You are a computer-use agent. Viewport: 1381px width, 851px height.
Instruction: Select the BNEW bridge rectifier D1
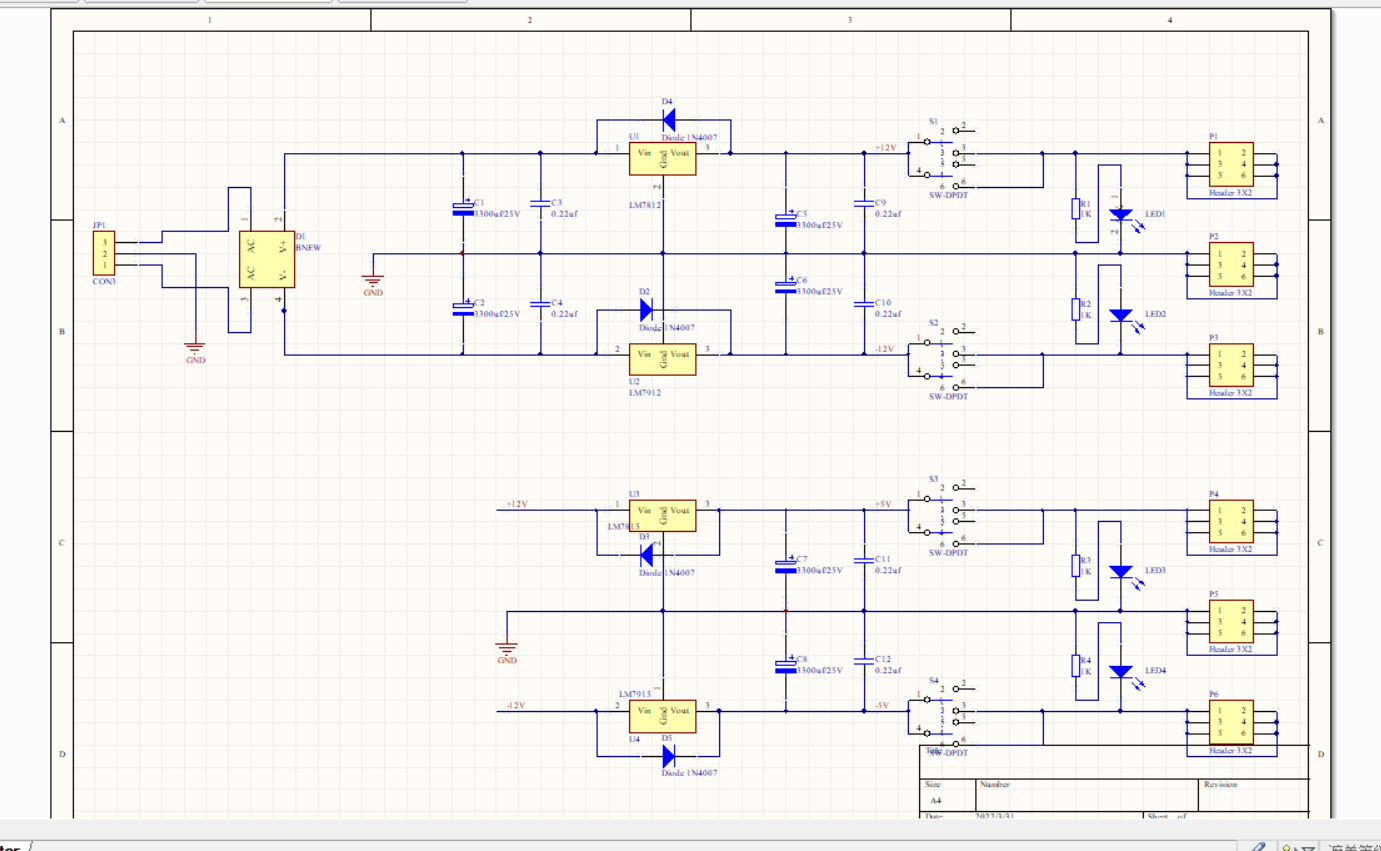(x=266, y=258)
